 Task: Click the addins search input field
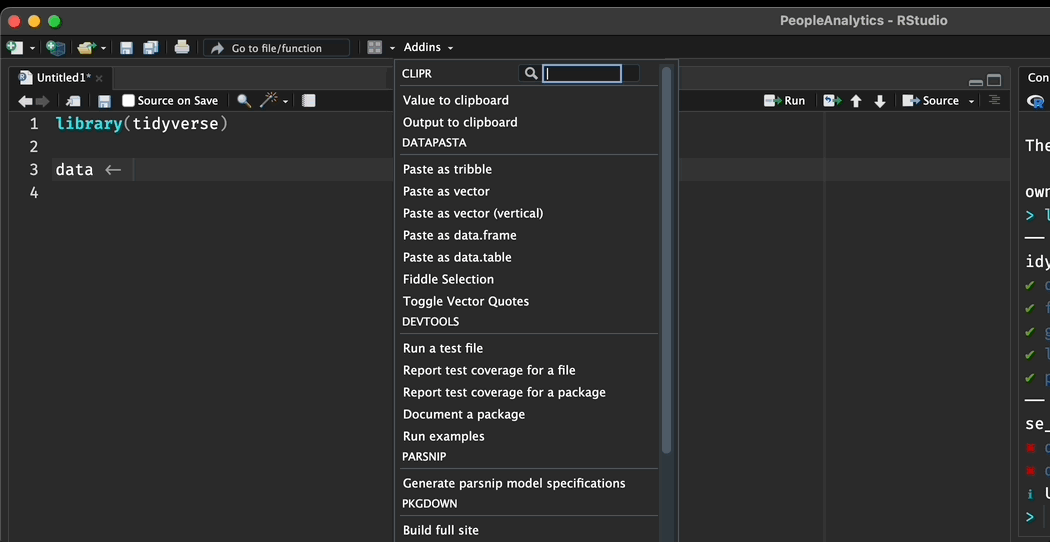582,74
